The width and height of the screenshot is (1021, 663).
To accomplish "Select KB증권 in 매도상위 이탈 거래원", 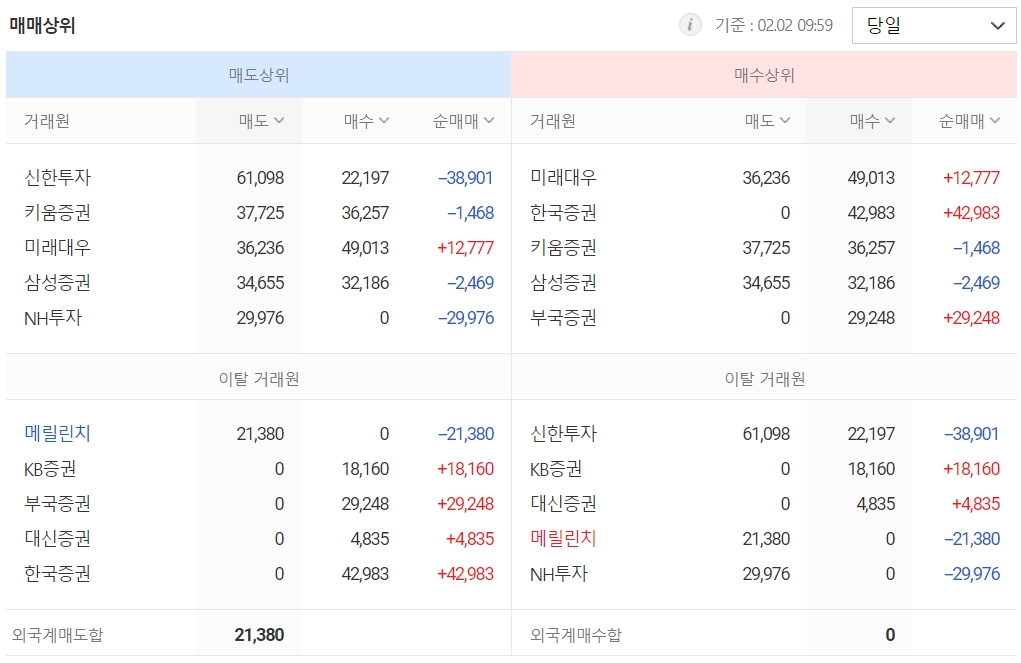I will coord(50,468).
